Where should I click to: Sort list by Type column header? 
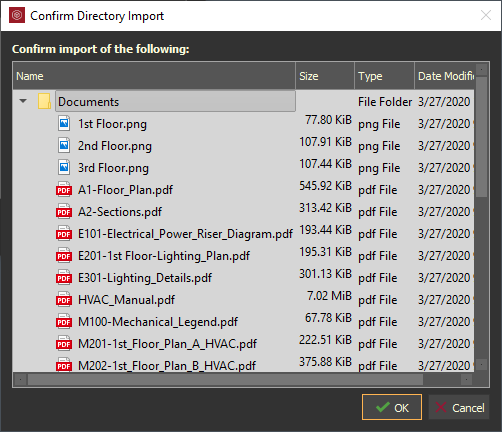(384, 76)
